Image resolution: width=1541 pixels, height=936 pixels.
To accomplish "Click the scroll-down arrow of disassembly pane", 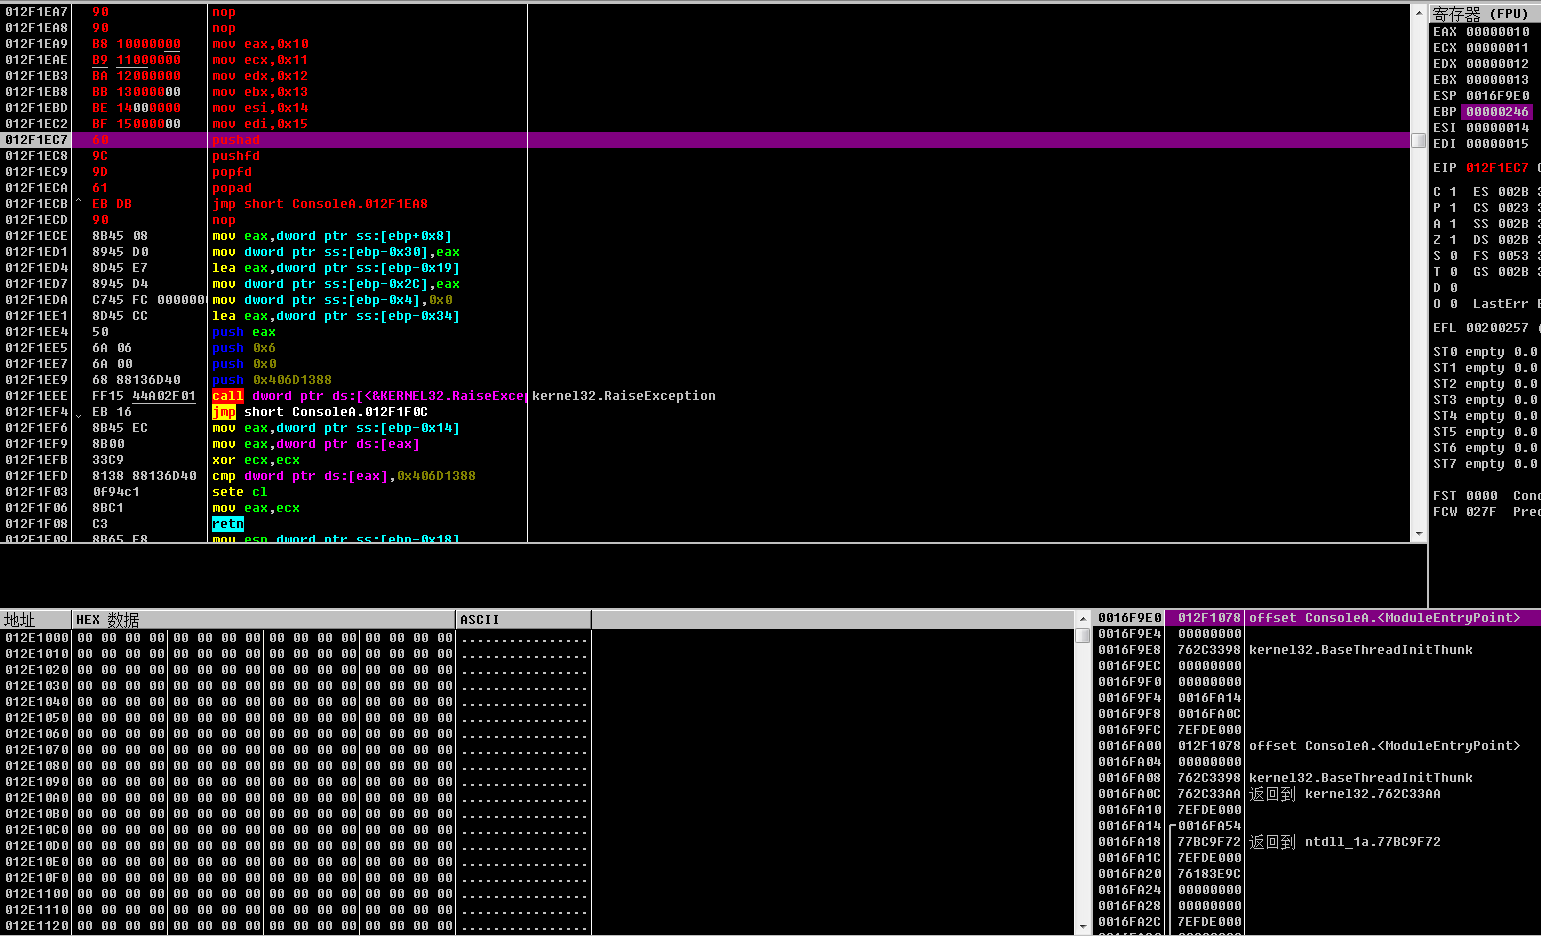I will (x=1418, y=535).
